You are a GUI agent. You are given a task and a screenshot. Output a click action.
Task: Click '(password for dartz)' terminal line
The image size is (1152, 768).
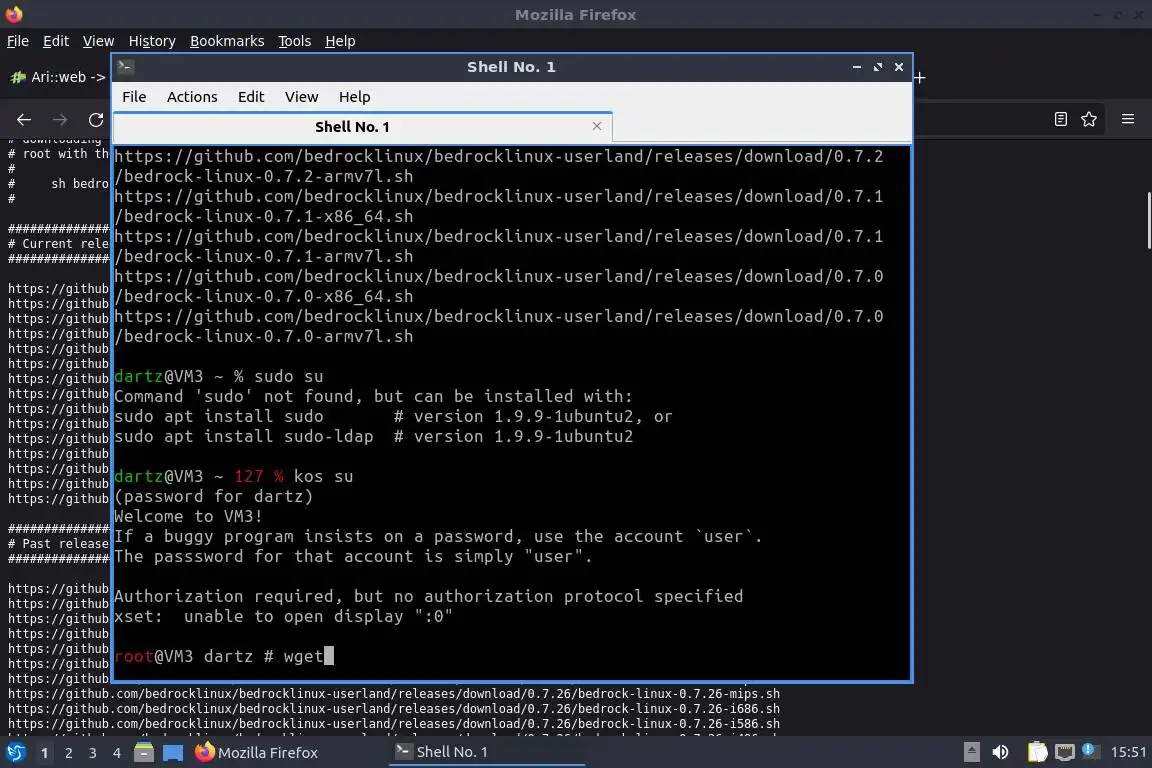click(x=214, y=496)
